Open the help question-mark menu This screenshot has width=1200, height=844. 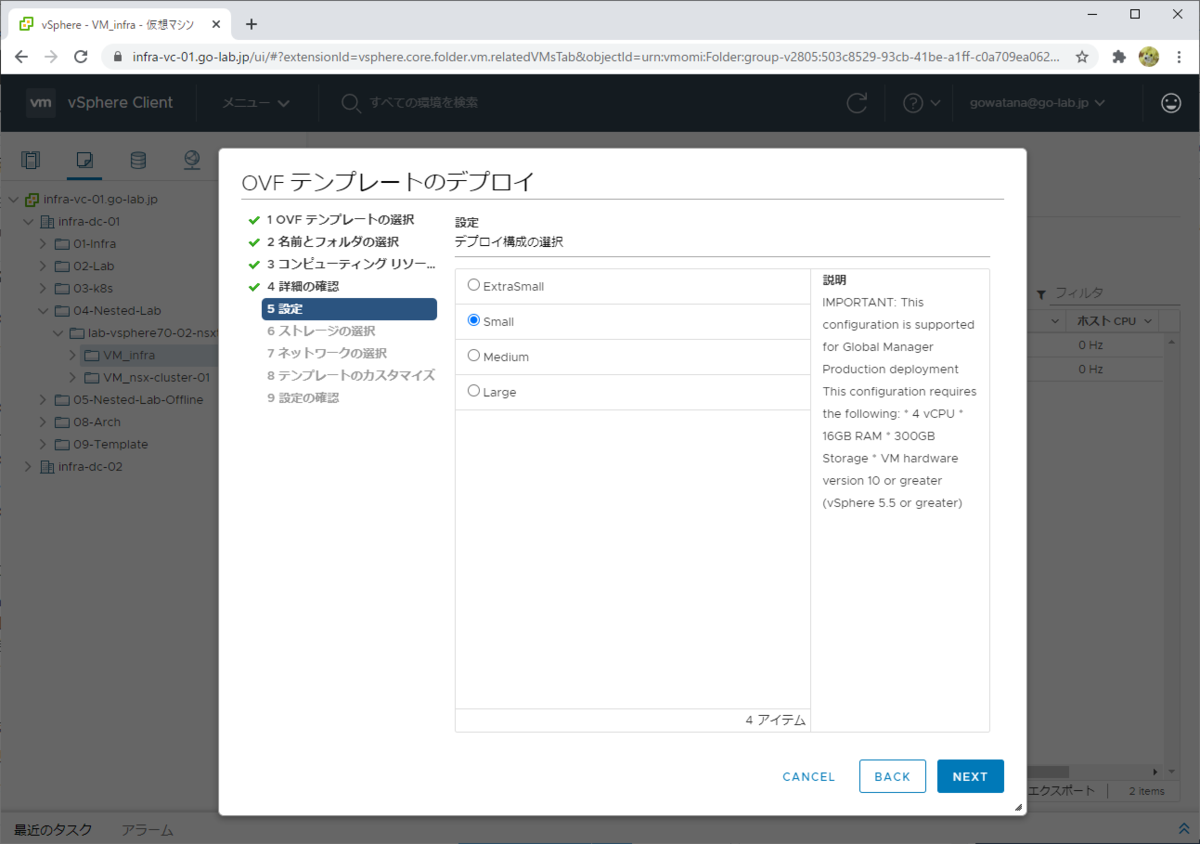pyautogui.click(x=921, y=102)
